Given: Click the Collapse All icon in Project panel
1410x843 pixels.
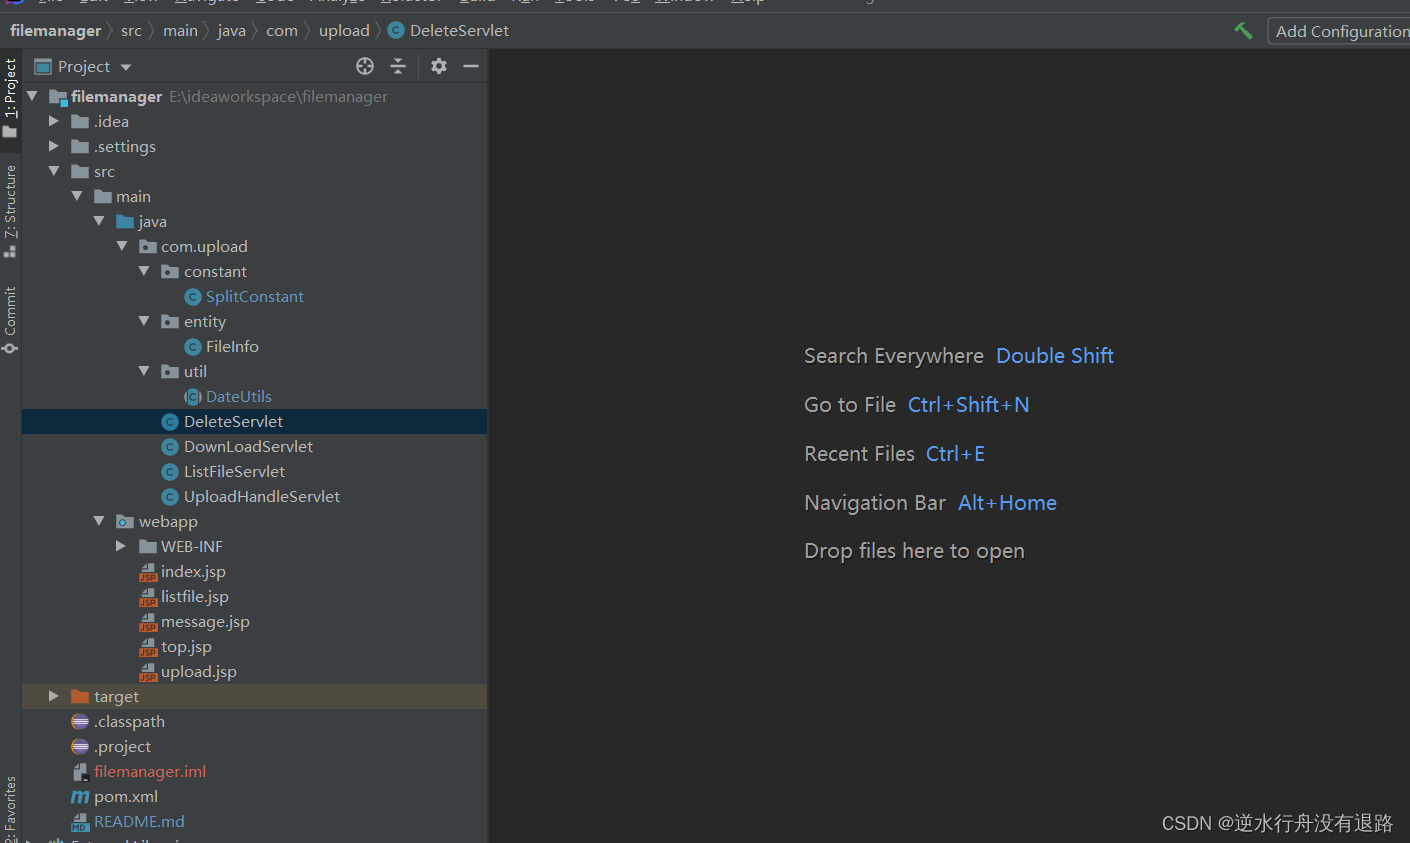Looking at the screenshot, I should pyautogui.click(x=398, y=66).
